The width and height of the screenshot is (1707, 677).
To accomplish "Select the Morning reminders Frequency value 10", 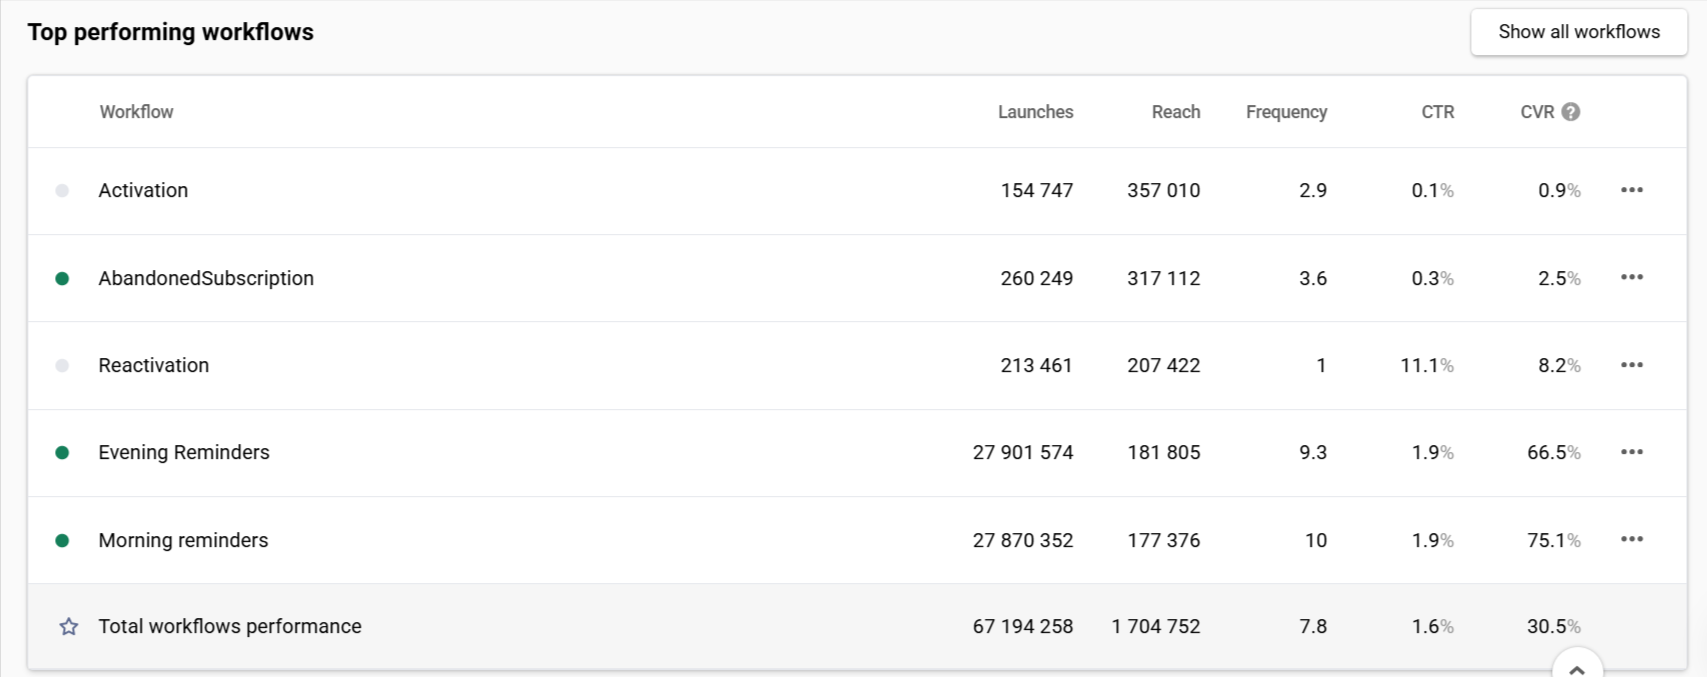I will (1316, 540).
